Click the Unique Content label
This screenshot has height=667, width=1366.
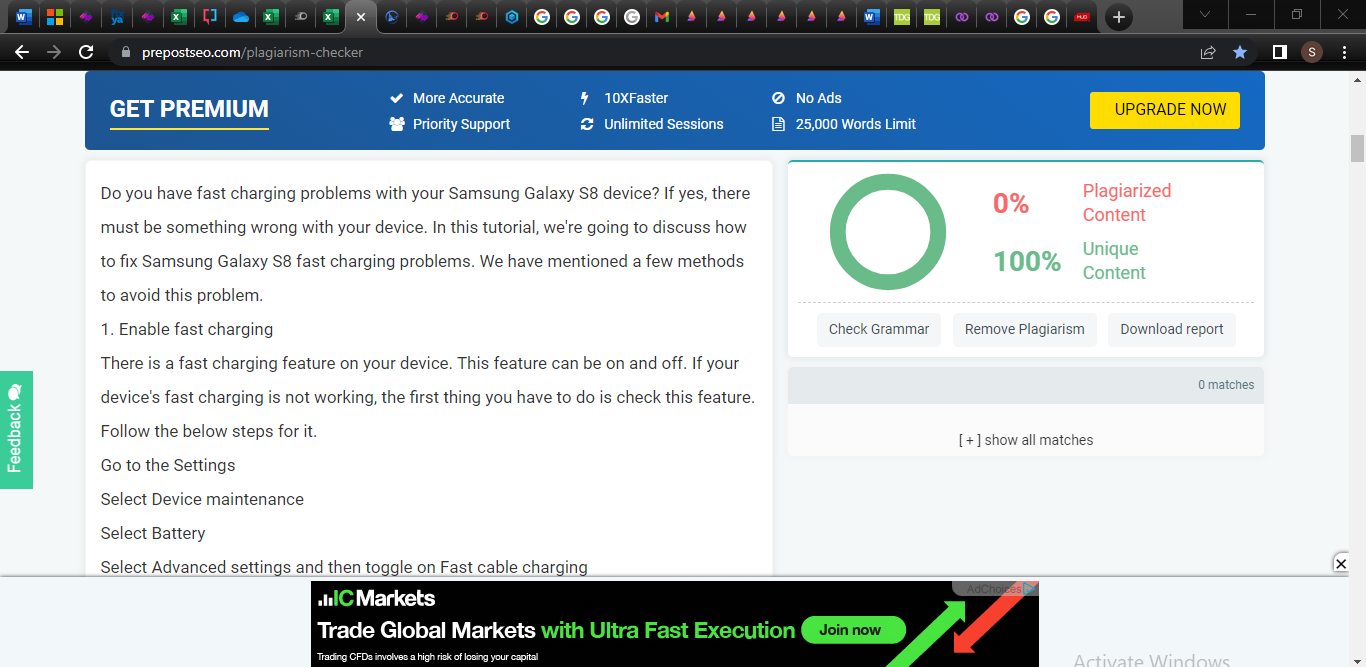(1114, 261)
